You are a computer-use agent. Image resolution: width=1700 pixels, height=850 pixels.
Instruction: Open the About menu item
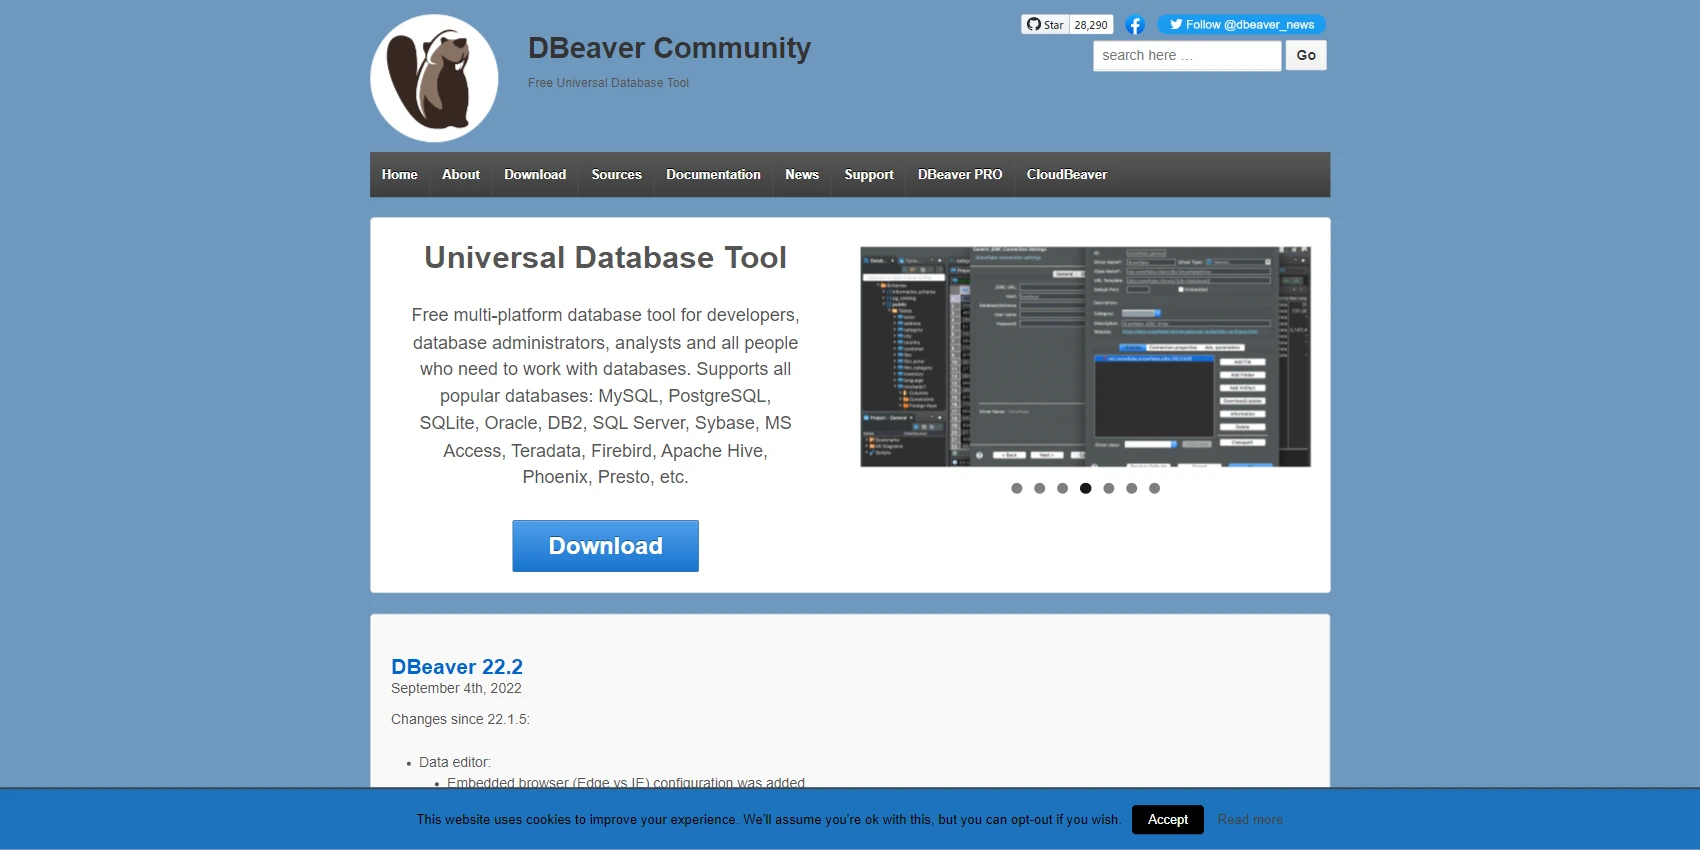click(461, 175)
